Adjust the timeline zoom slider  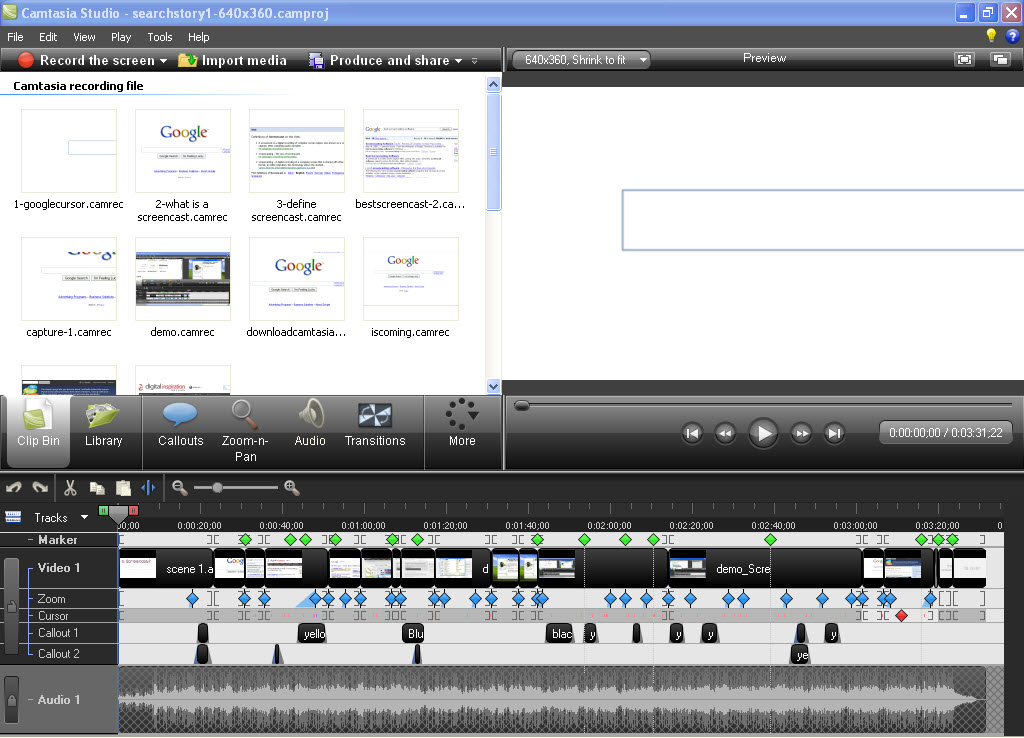[218, 488]
